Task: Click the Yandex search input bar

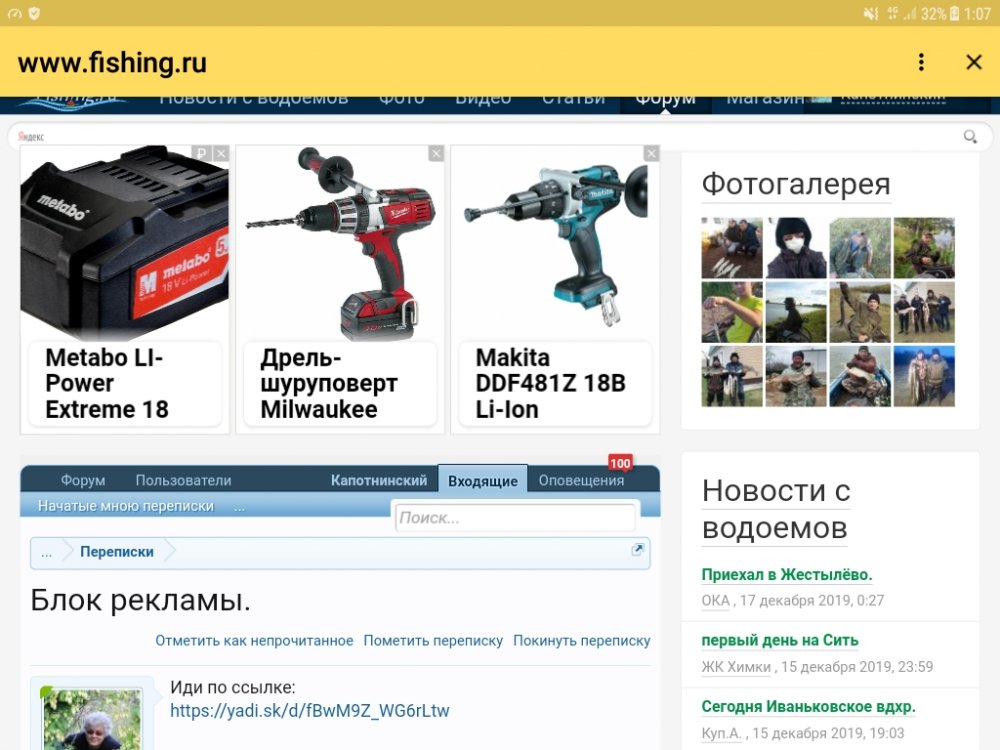Action: (499, 136)
